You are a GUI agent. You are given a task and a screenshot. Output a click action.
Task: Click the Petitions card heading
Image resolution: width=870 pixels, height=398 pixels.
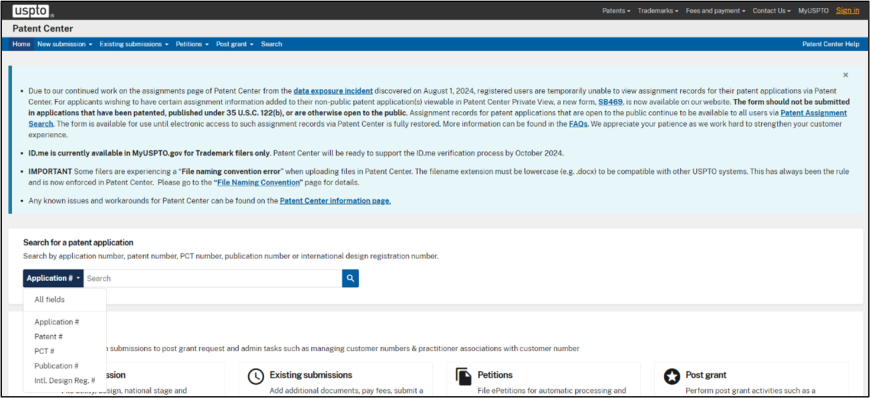495,375
